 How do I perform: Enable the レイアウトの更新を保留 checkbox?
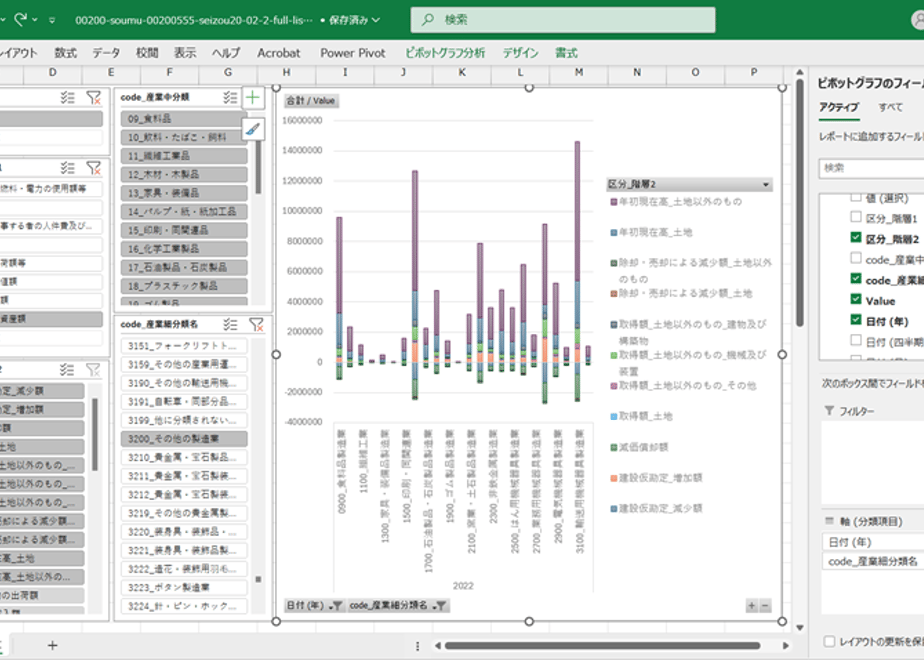click(x=829, y=641)
